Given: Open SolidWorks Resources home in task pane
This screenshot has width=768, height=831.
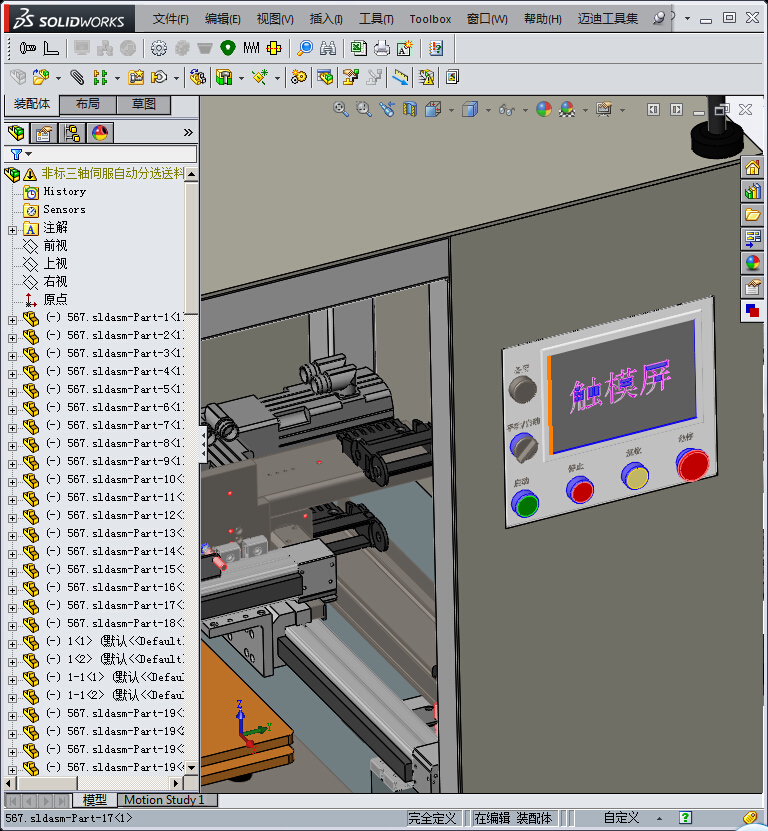Looking at the screenshot, I should [x=752, y=167].
